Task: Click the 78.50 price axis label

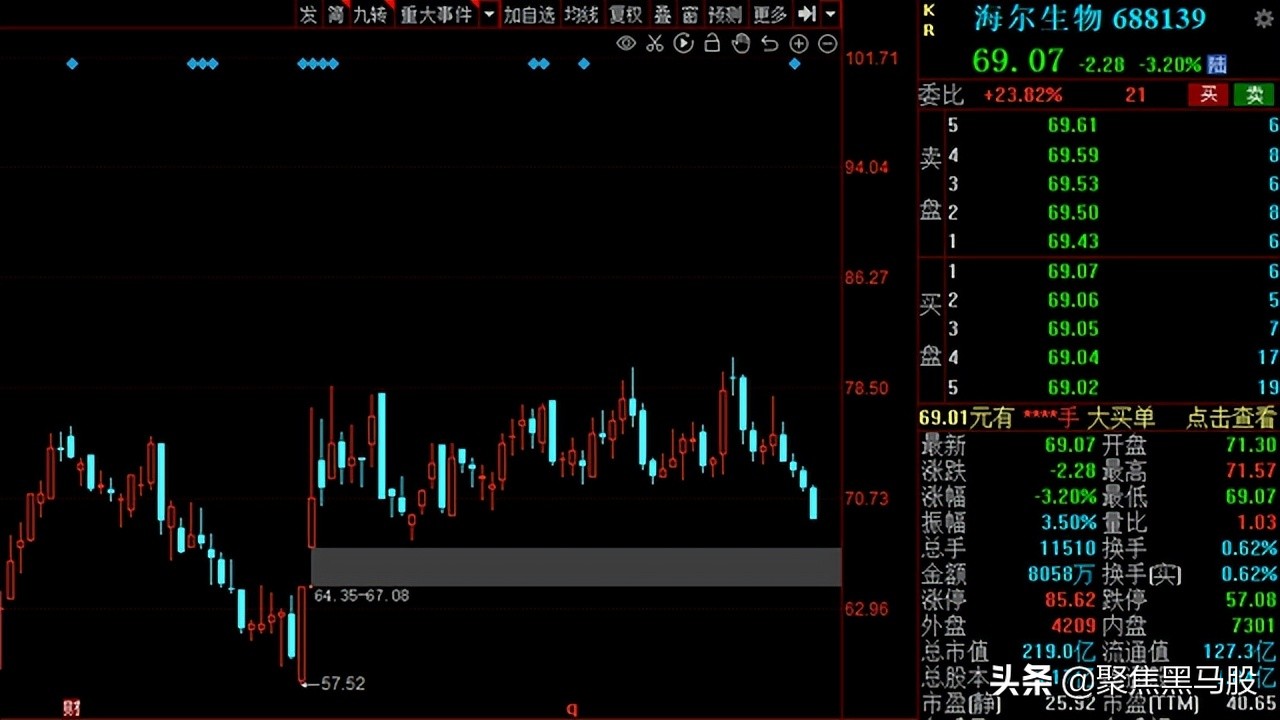Action: 867,388
